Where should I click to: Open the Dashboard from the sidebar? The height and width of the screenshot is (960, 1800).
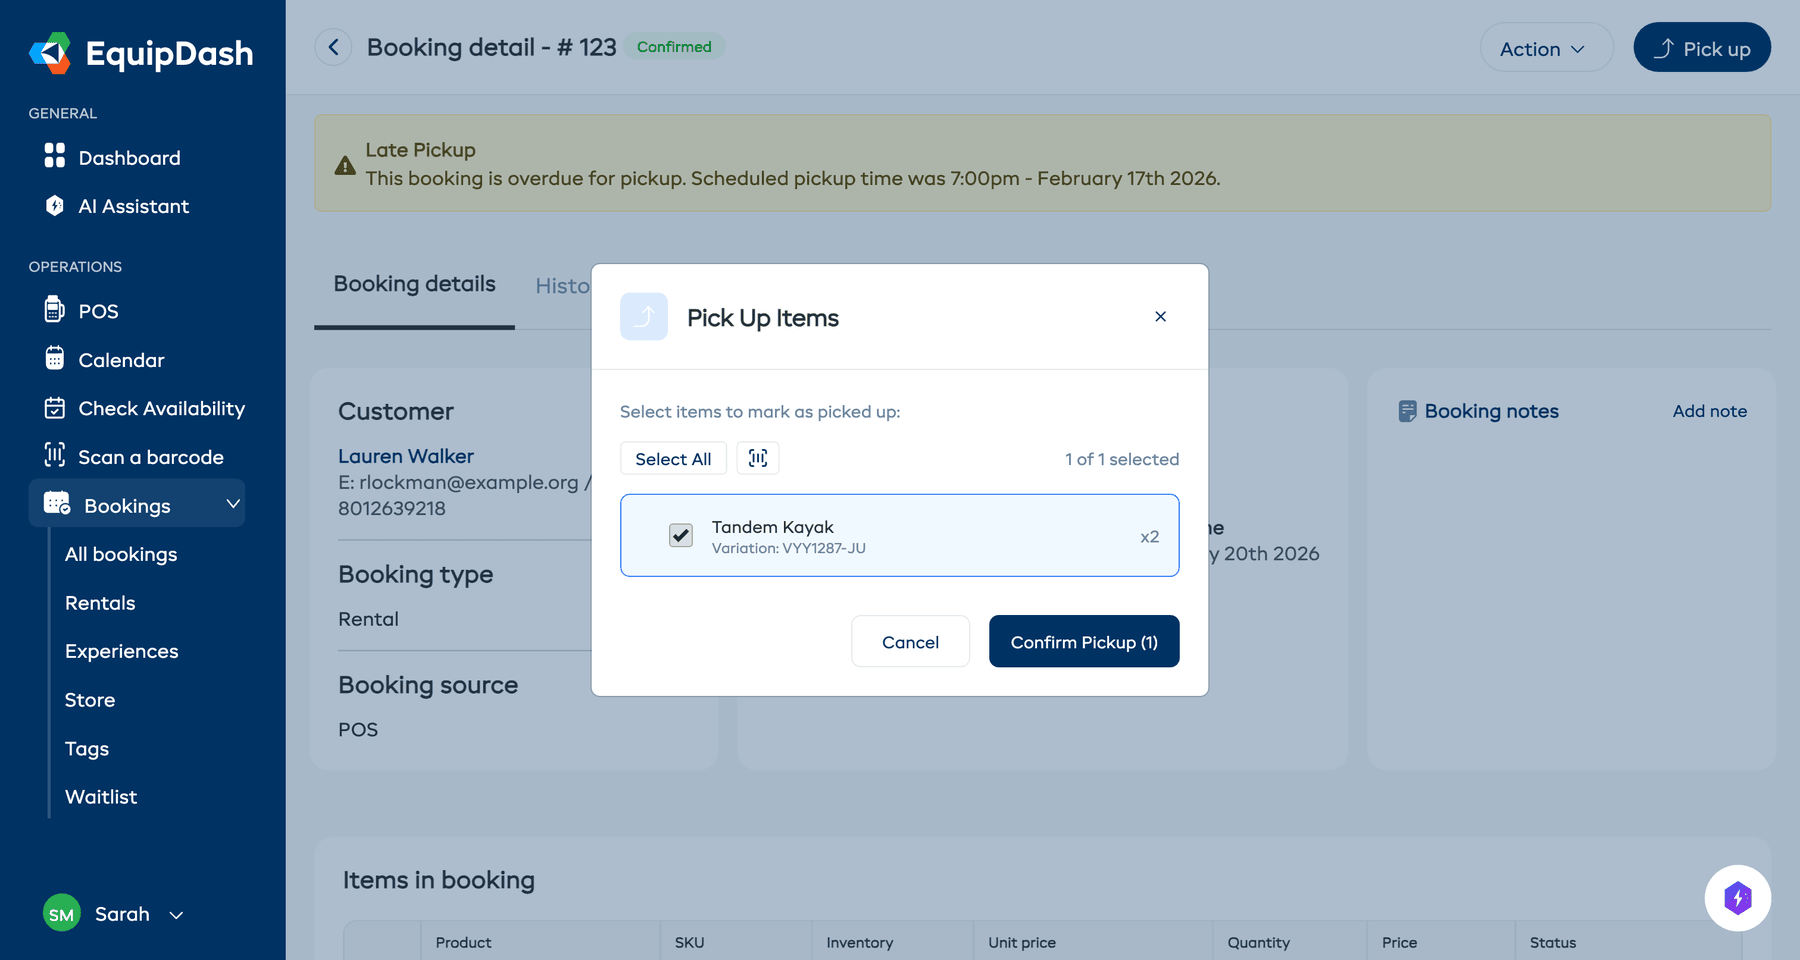pyautogui.click(x=128, y=157)
